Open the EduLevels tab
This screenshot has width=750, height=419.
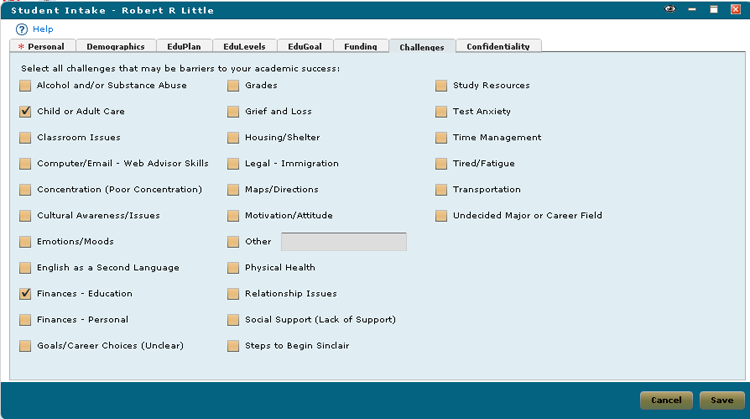pos(244,46)
